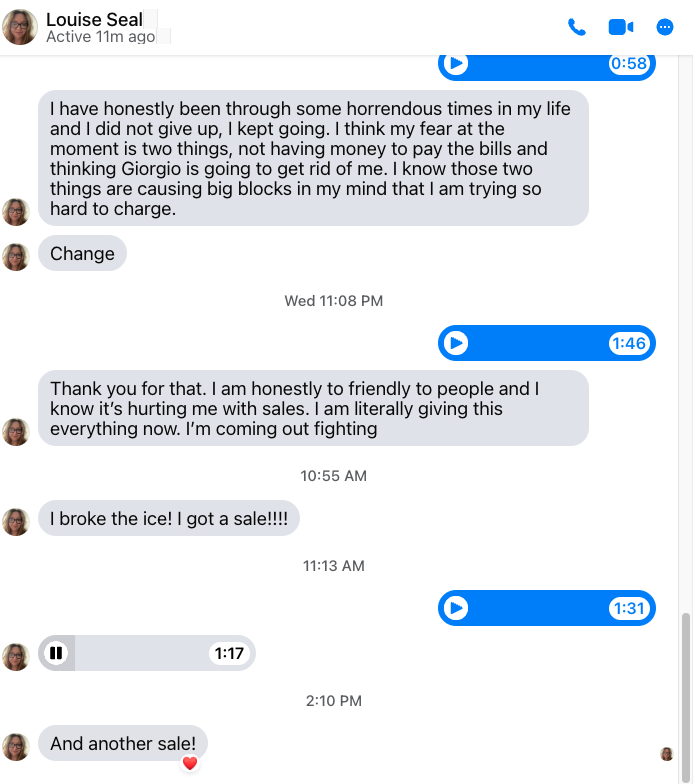Click the 0:58 duration label

[x=629, y=64]
